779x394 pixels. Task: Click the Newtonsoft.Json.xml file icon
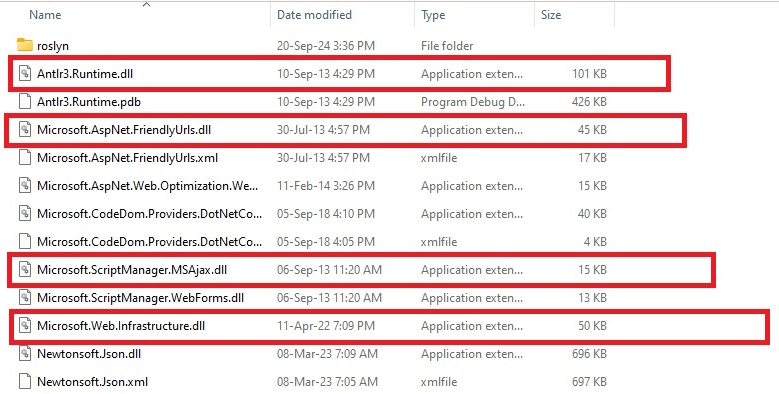click(x=25, y=382)
